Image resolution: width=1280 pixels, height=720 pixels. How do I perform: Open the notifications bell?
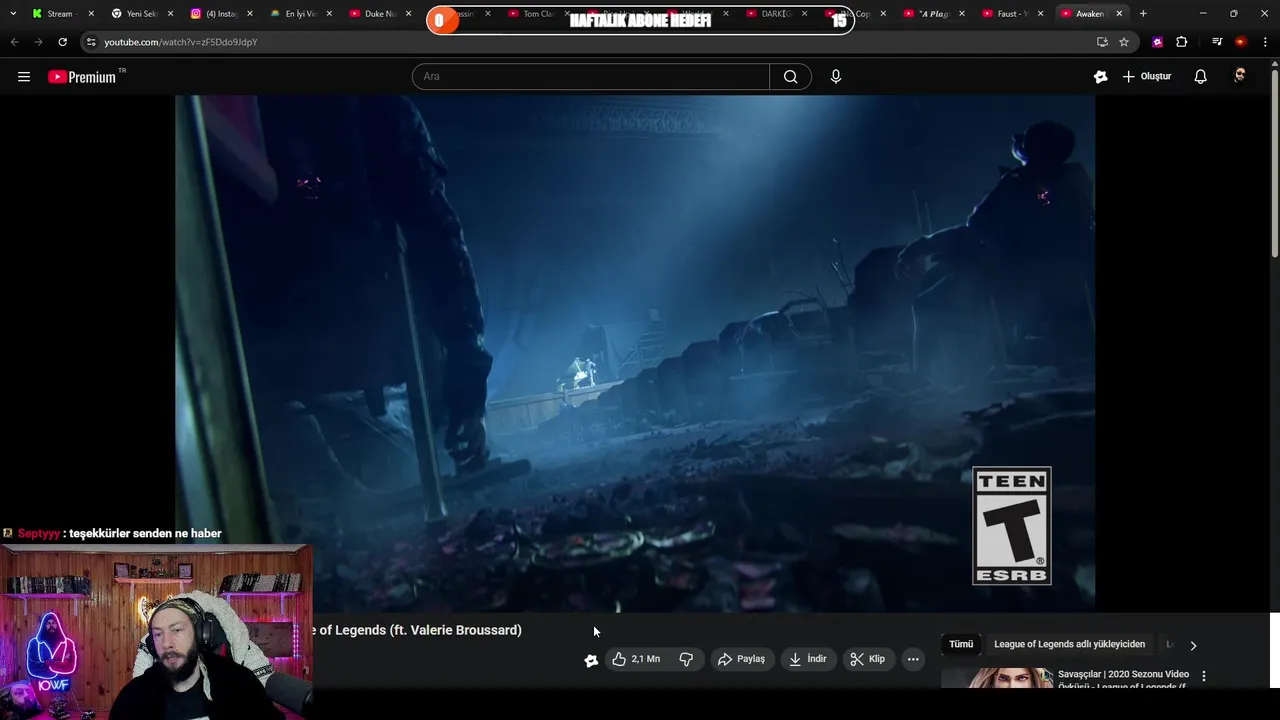(1200, 77)
